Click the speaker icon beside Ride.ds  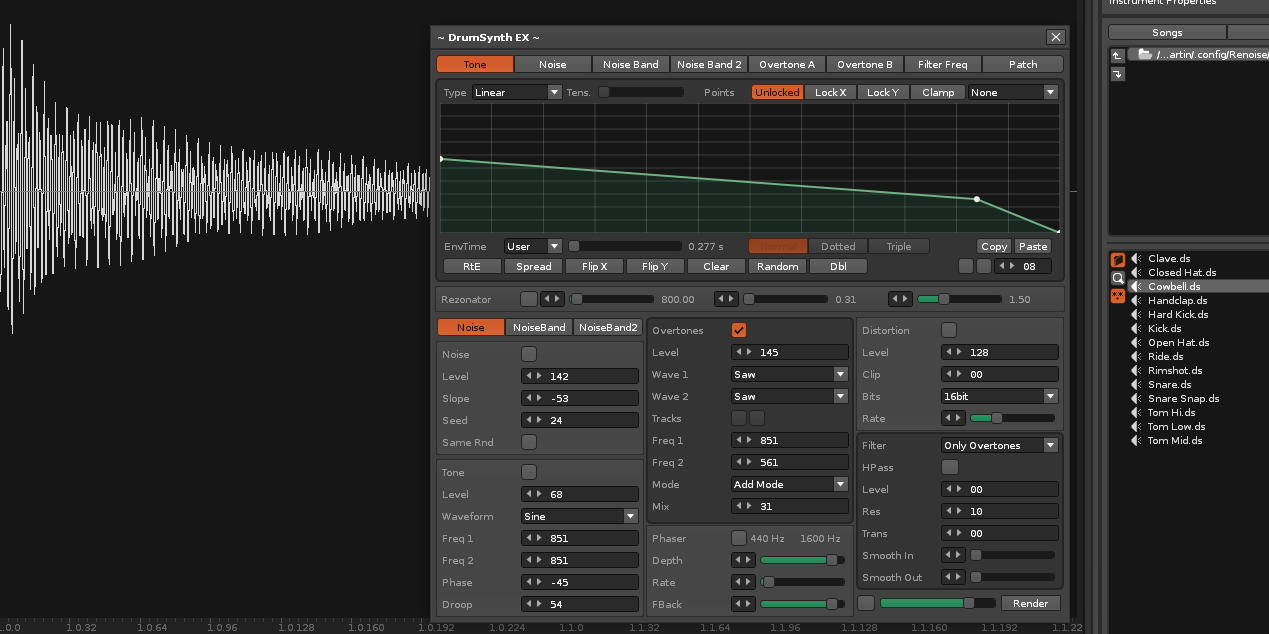(x=1137, y=357)
